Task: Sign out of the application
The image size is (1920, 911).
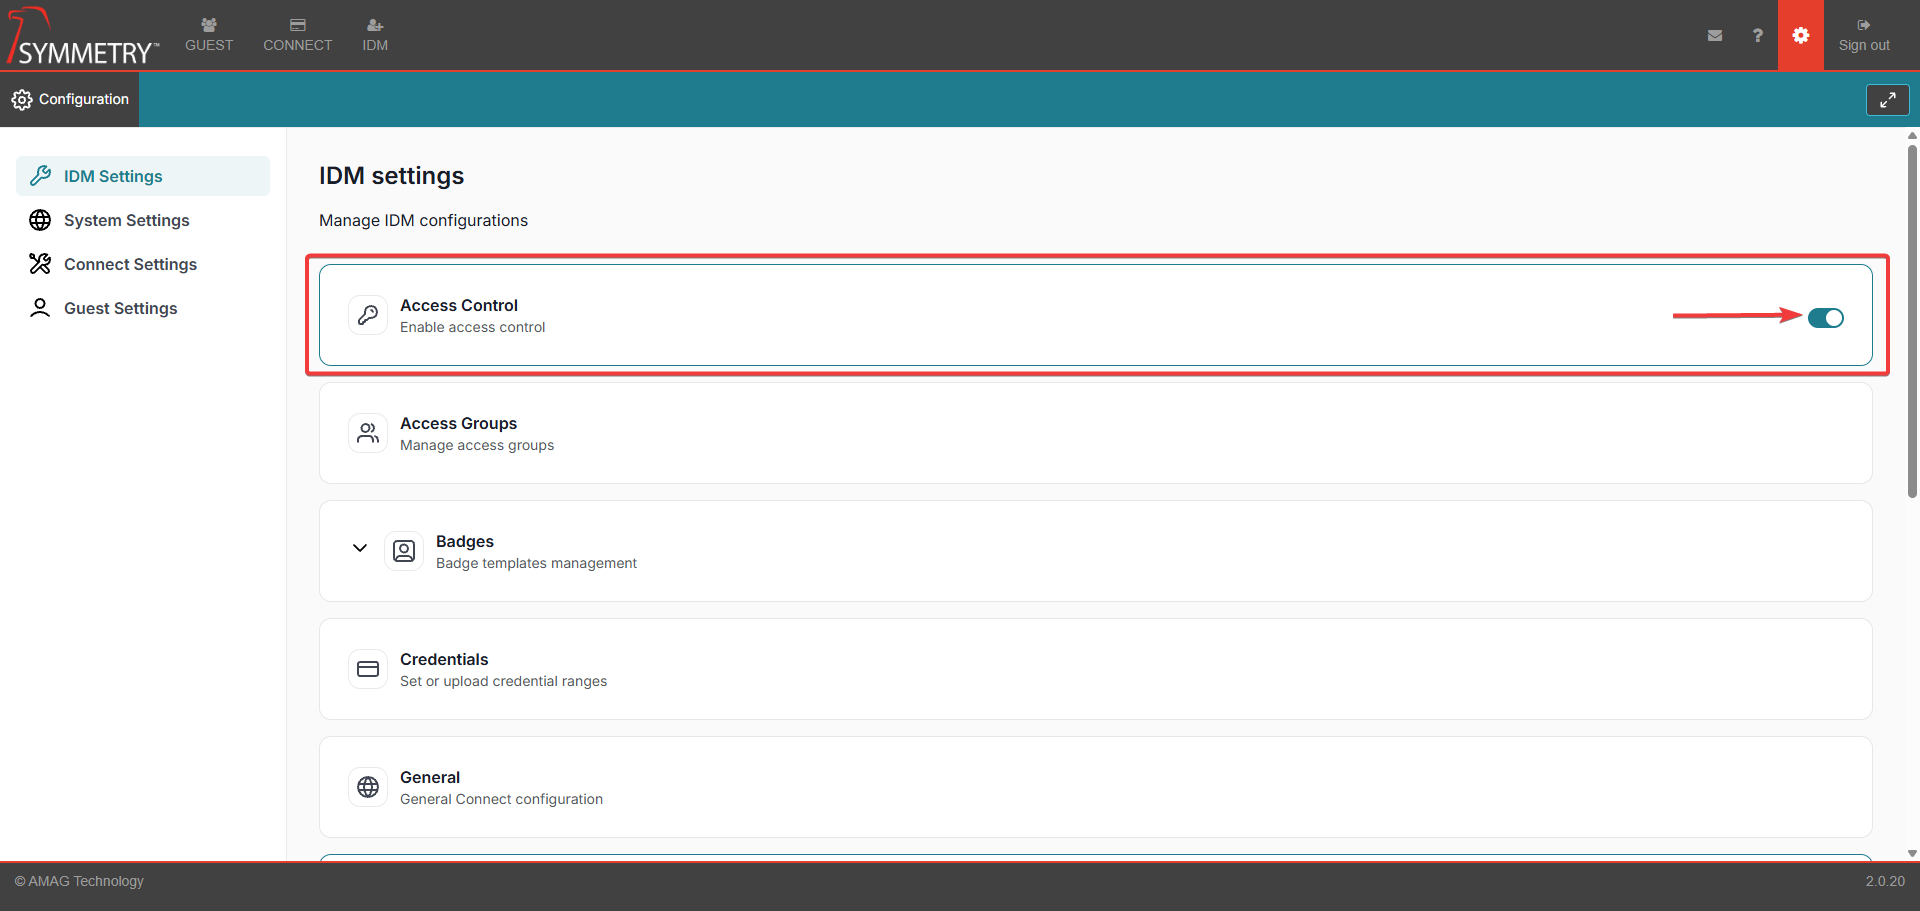Action: coord(1863,35)
